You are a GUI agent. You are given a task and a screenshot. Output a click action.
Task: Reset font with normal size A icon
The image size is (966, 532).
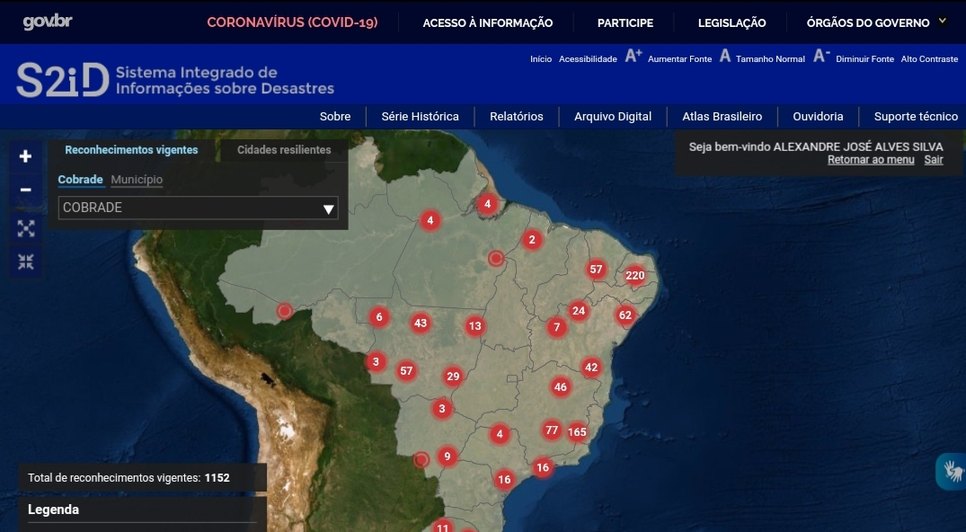[725, 57]
